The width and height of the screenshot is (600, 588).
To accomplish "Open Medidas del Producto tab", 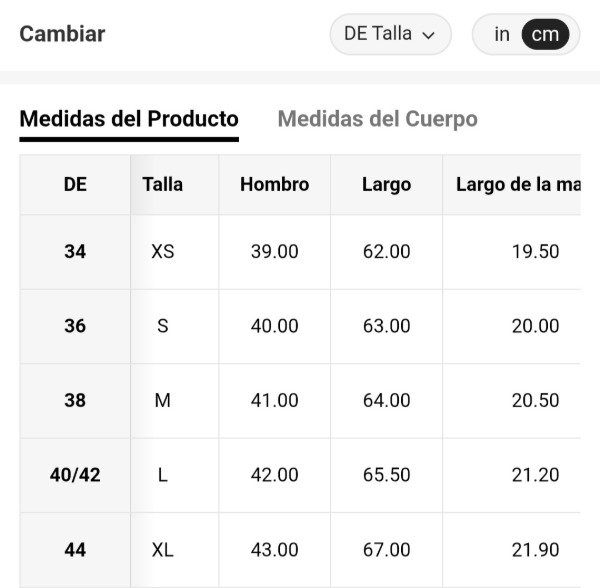I will 129,119.
